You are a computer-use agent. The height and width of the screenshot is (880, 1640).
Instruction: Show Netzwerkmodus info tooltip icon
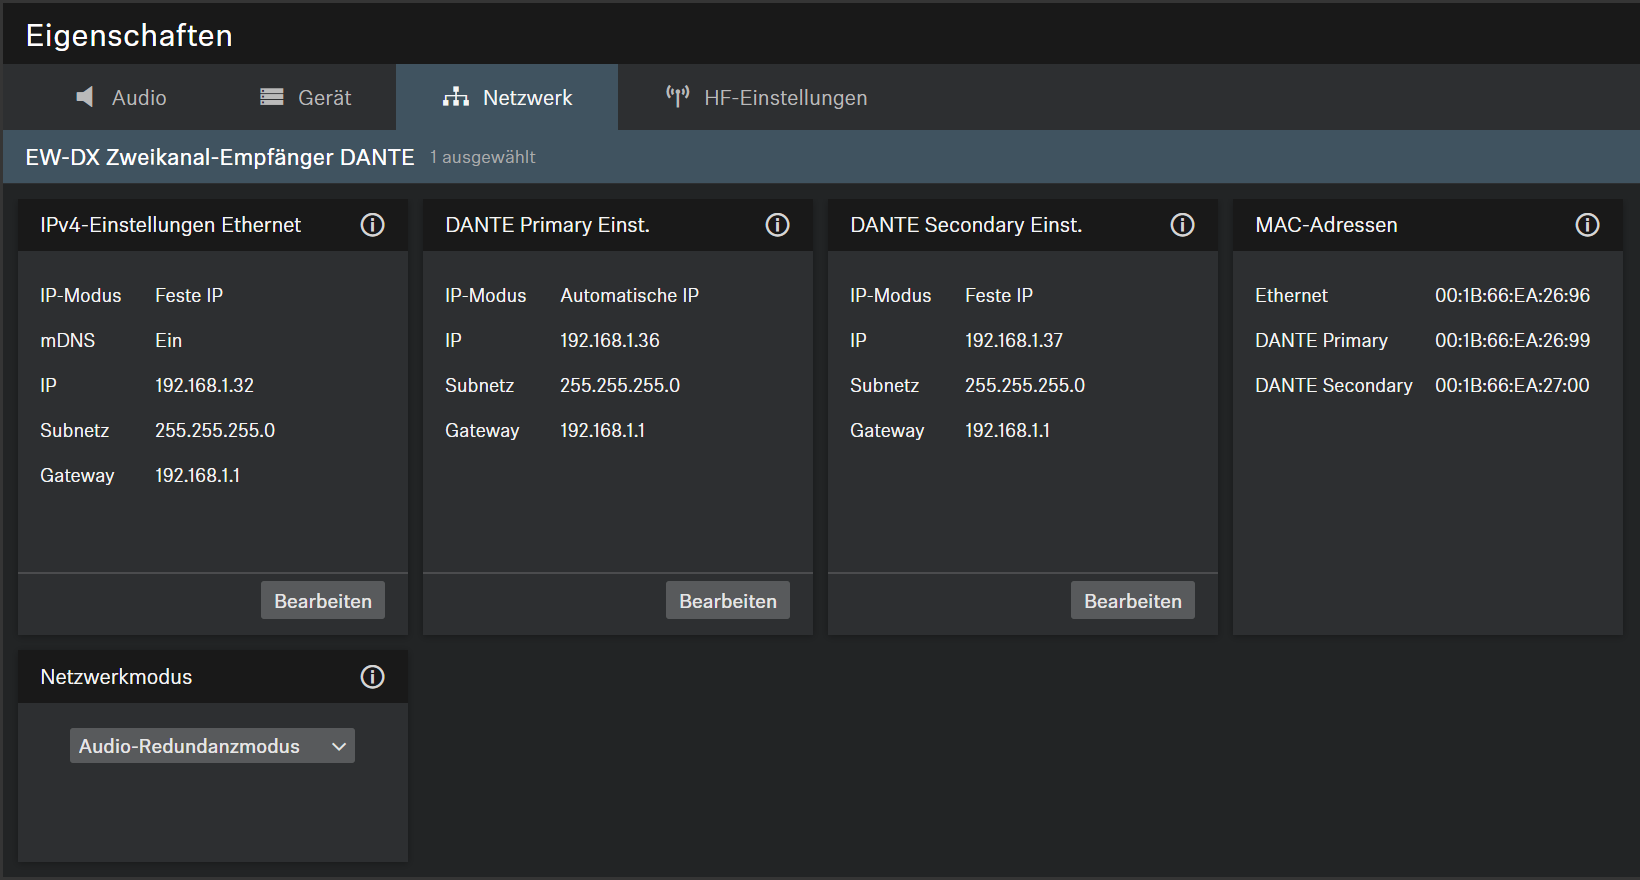click(x=372, y=677)
